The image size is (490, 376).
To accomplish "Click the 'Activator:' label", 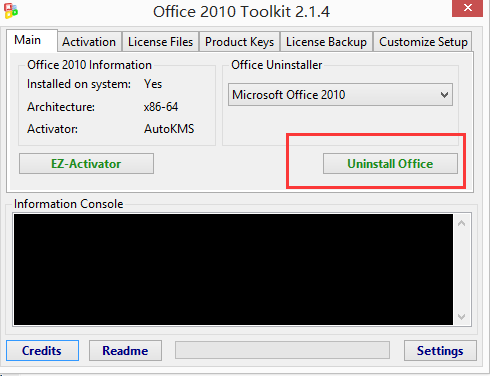I will coord(52,129).
